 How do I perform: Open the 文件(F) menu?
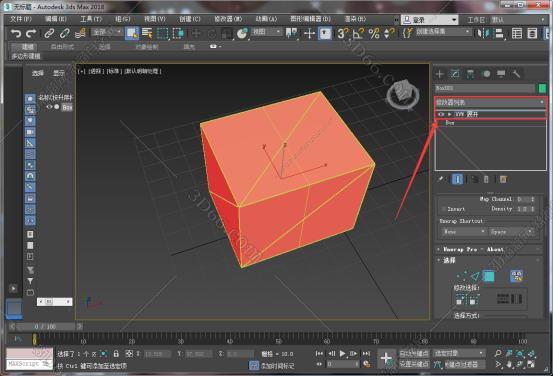(x=21, y=19)
